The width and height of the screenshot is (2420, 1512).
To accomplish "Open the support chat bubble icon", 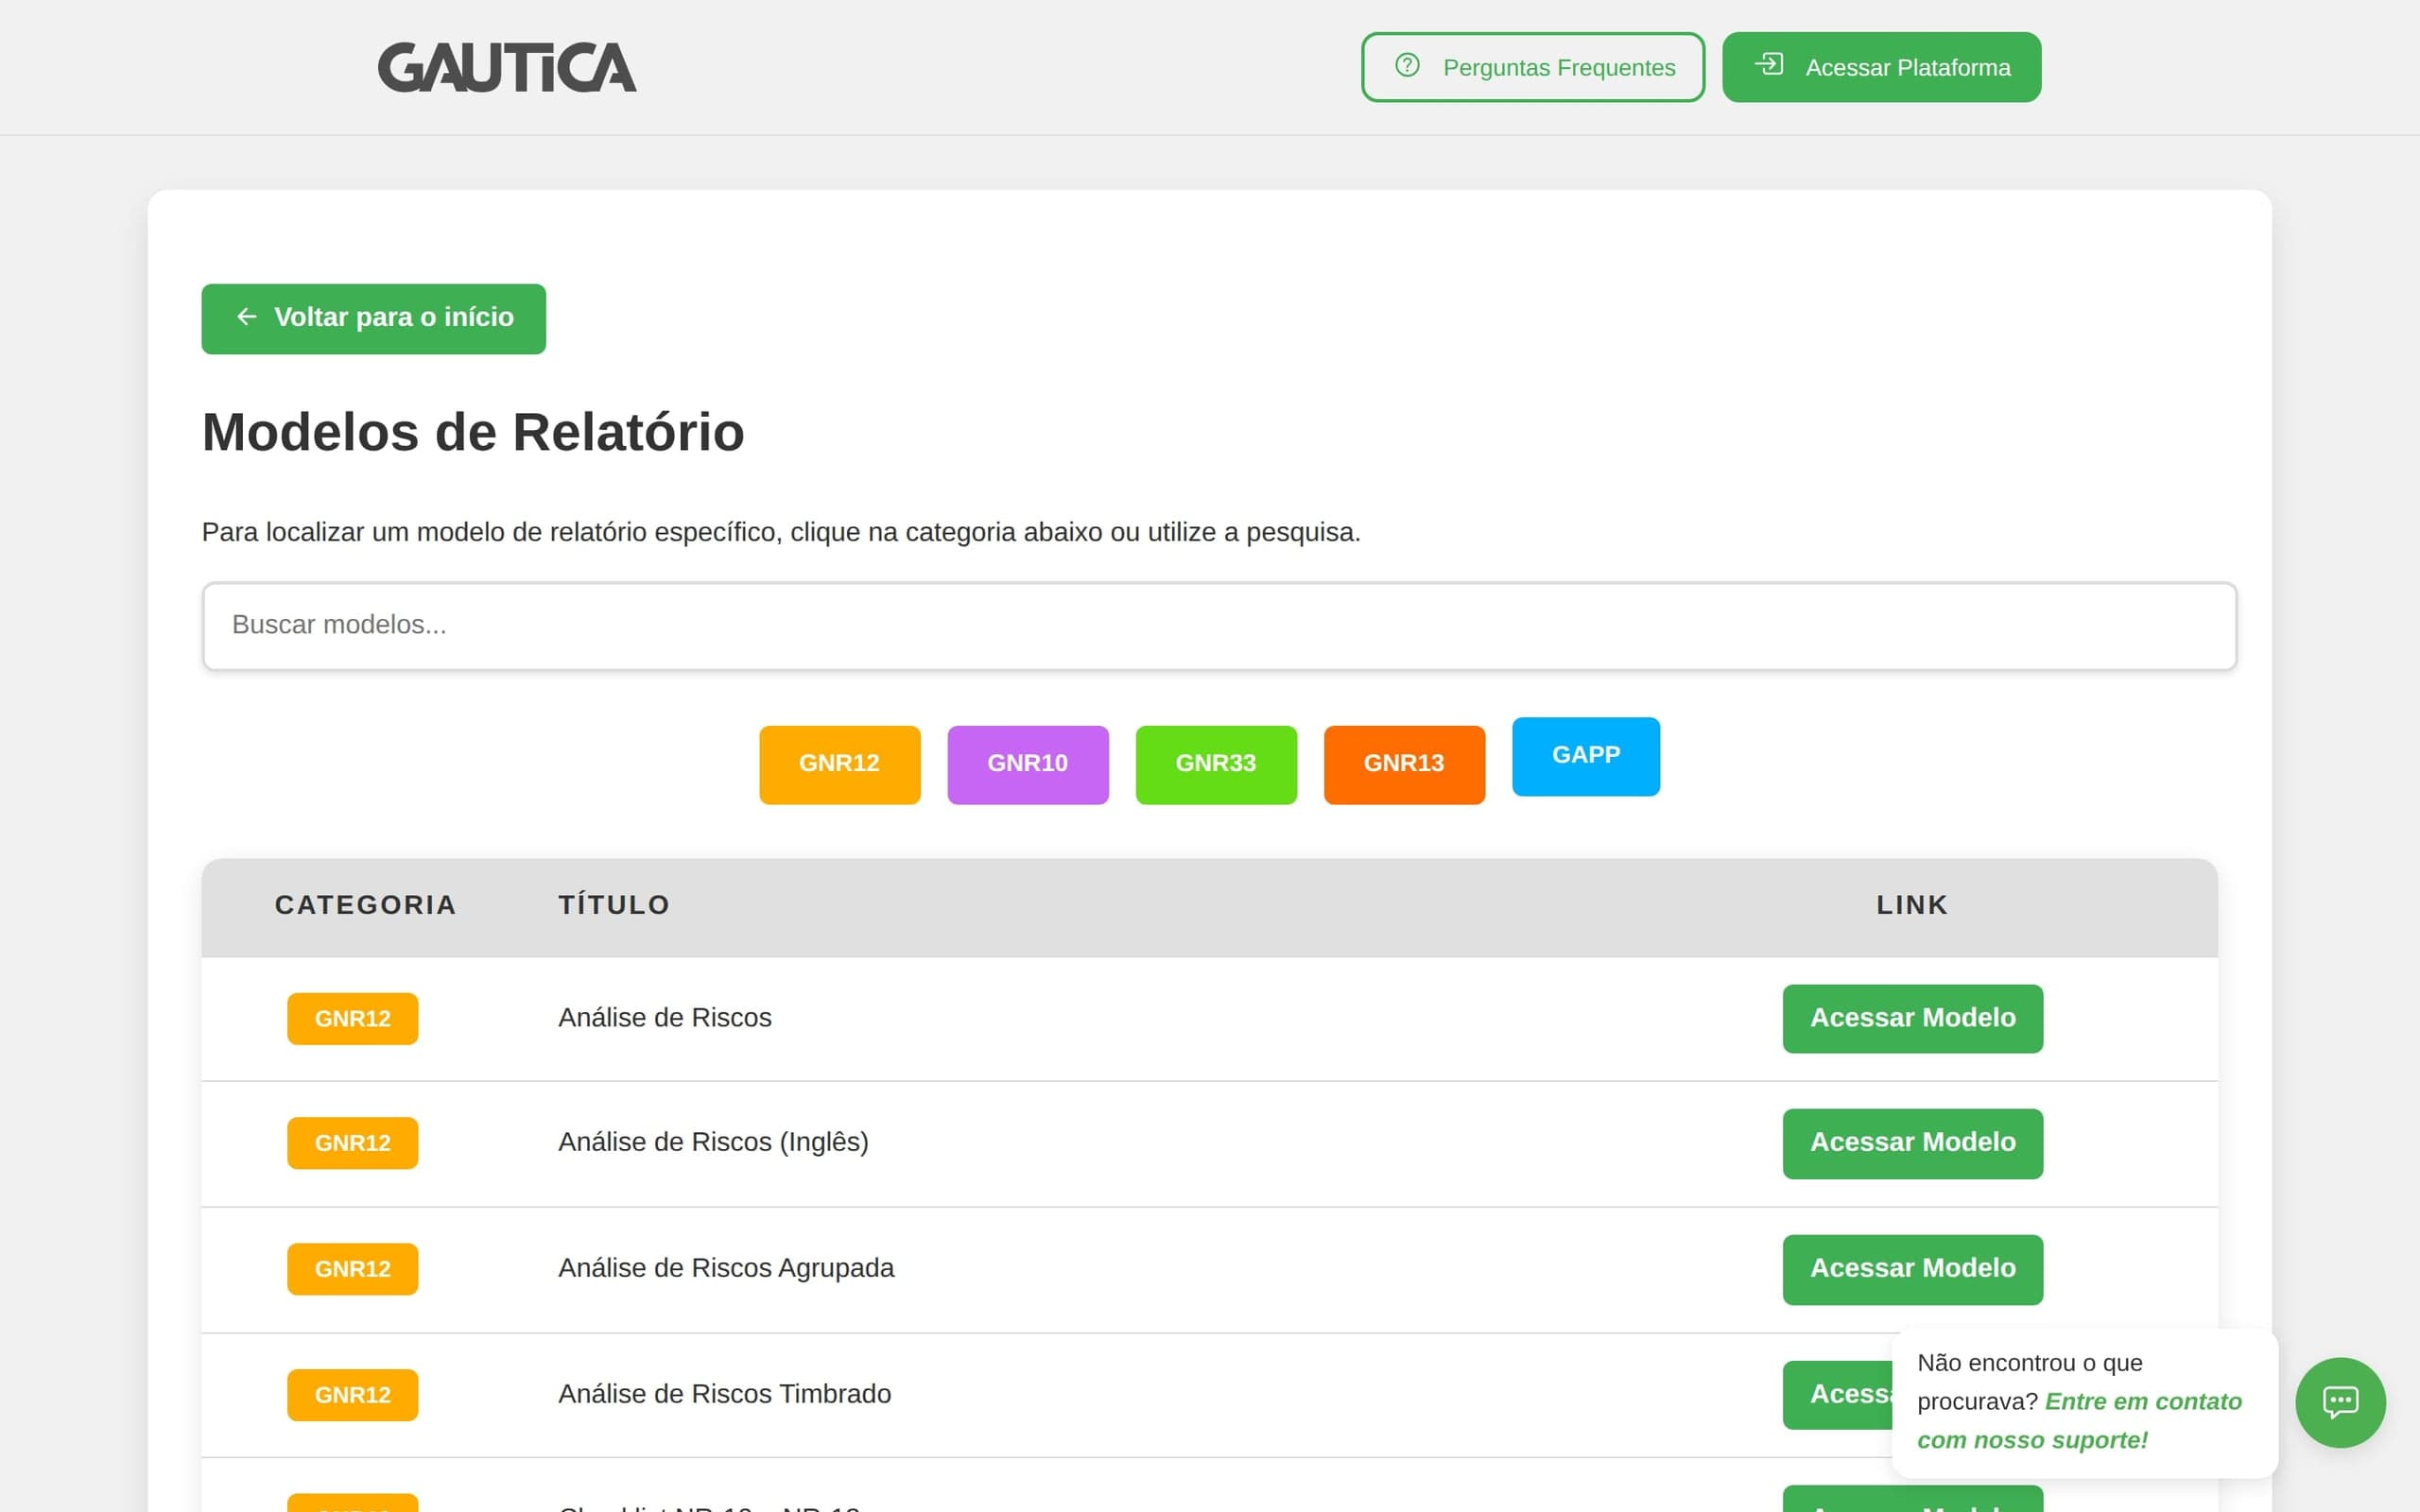I will [x=2340, y=1402].
